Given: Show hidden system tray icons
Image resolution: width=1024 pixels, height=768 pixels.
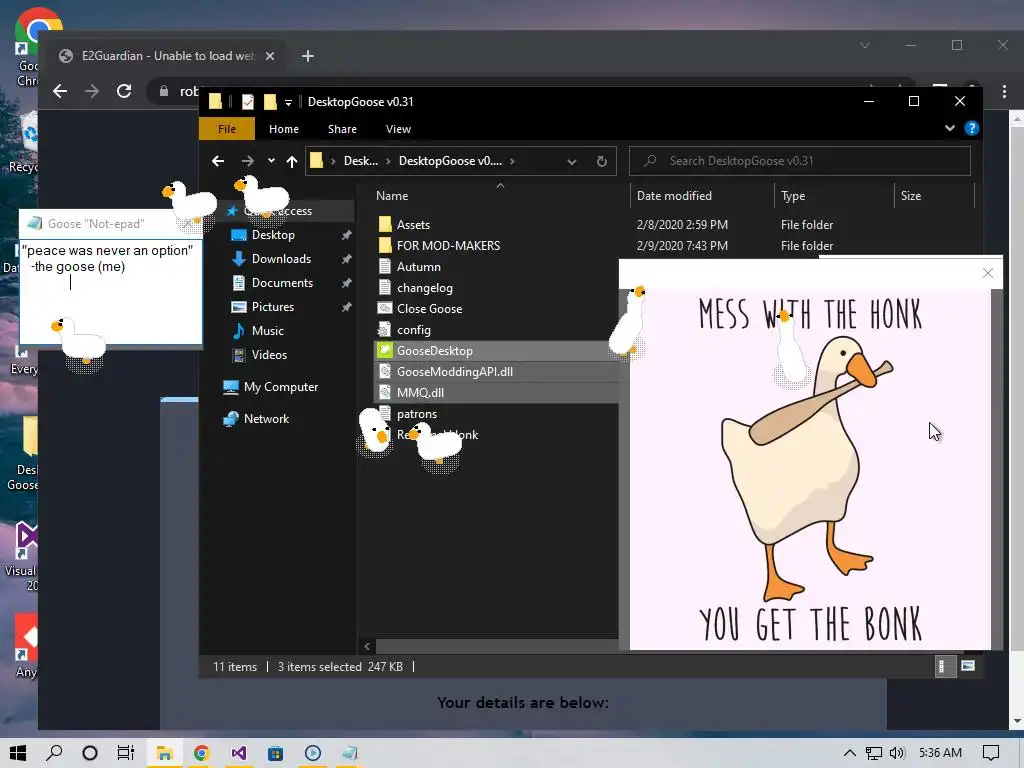Looking at the screenshot, I should tap(850, 753).
